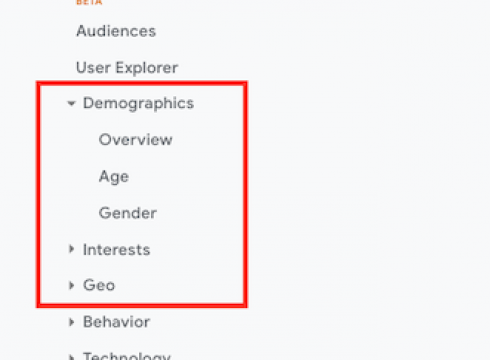
Task: Select the Technology menu label
Action: tap(127, 356)
